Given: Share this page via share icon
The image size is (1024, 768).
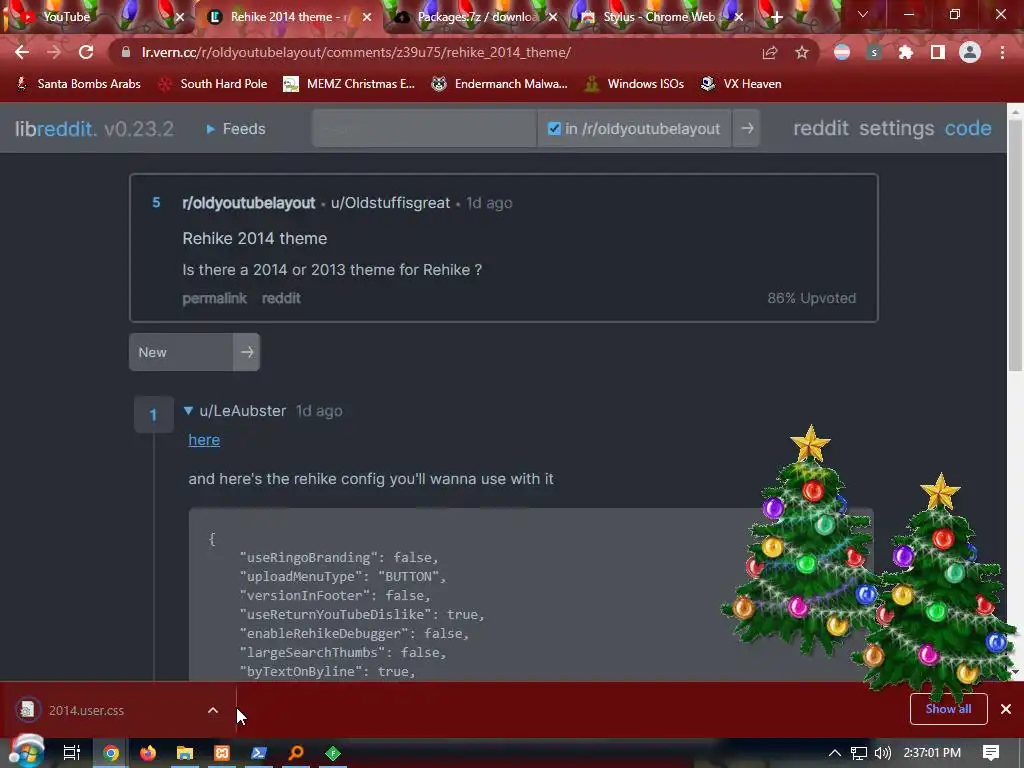Looking at the screenshot, I should [x=770, y=52].
